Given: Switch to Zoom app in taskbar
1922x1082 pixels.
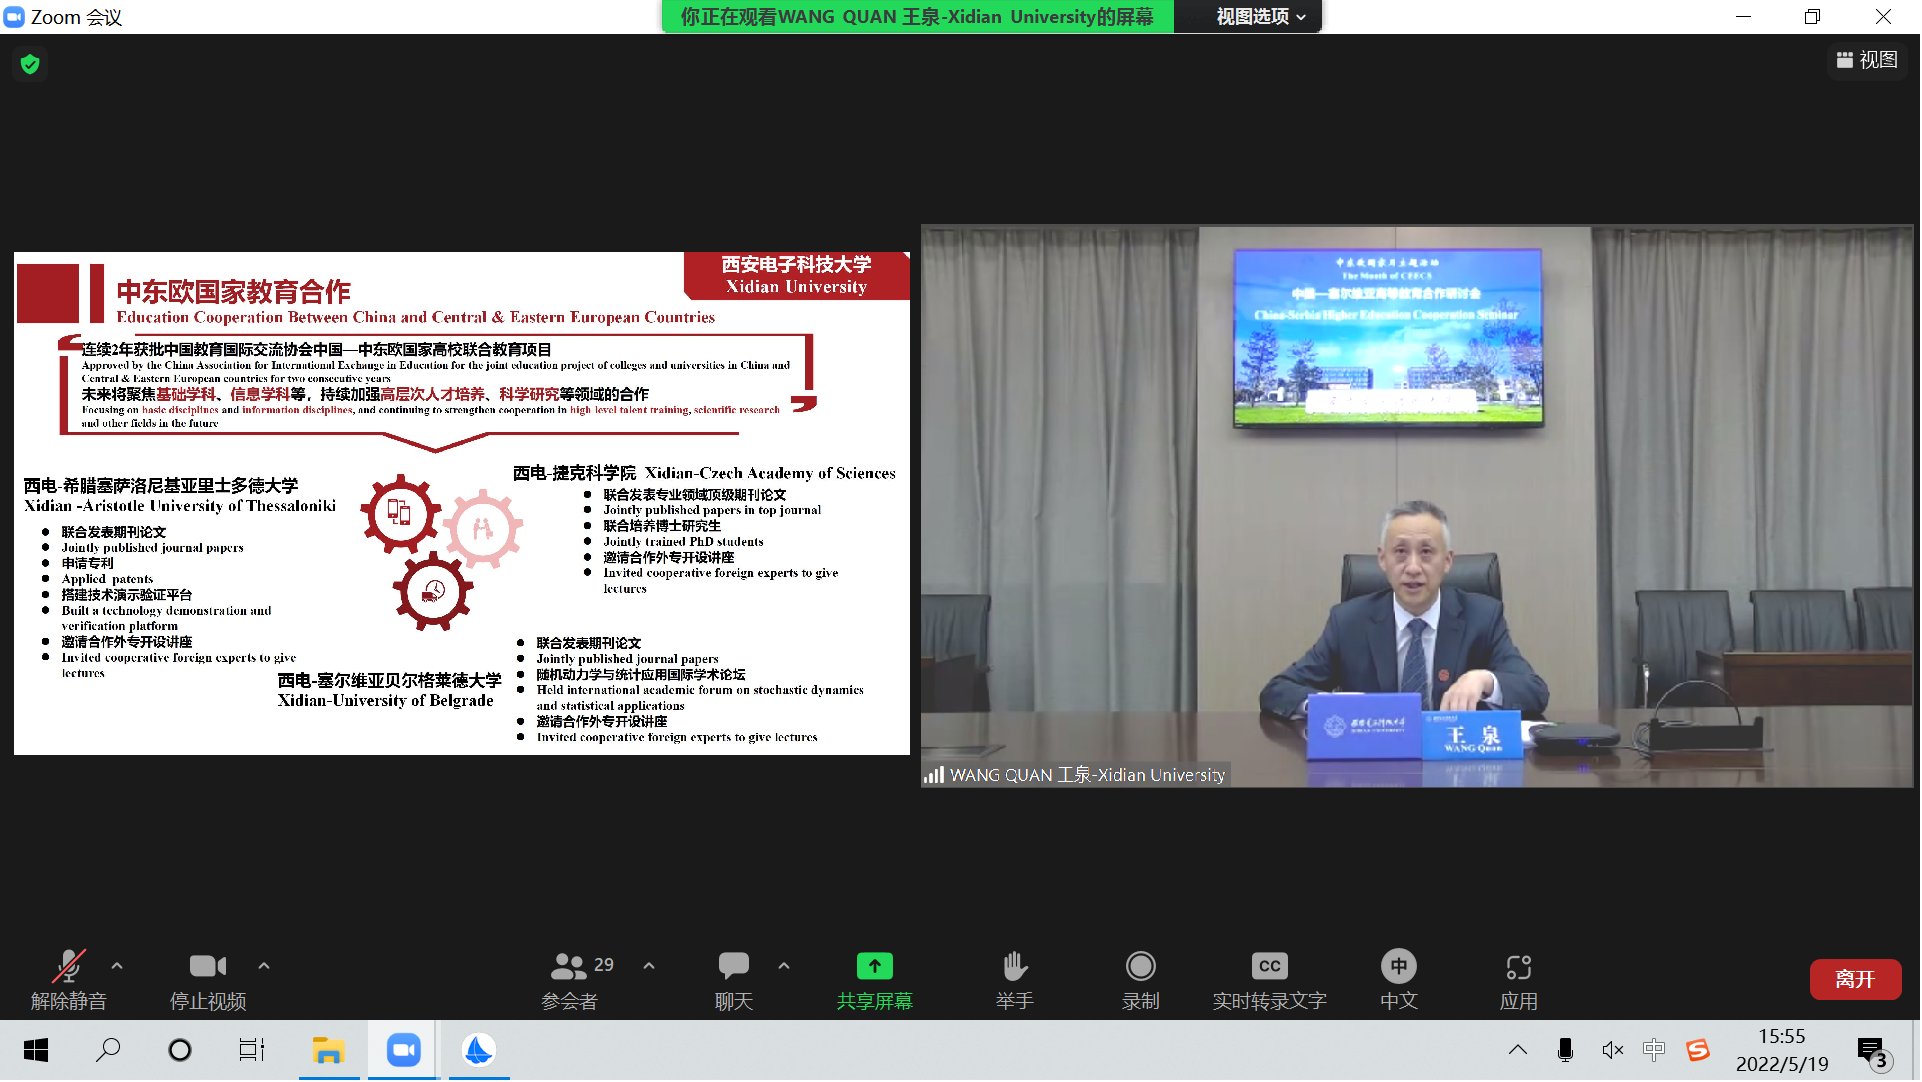Looking at the screenshot, I should click(x=403, y=1050).
